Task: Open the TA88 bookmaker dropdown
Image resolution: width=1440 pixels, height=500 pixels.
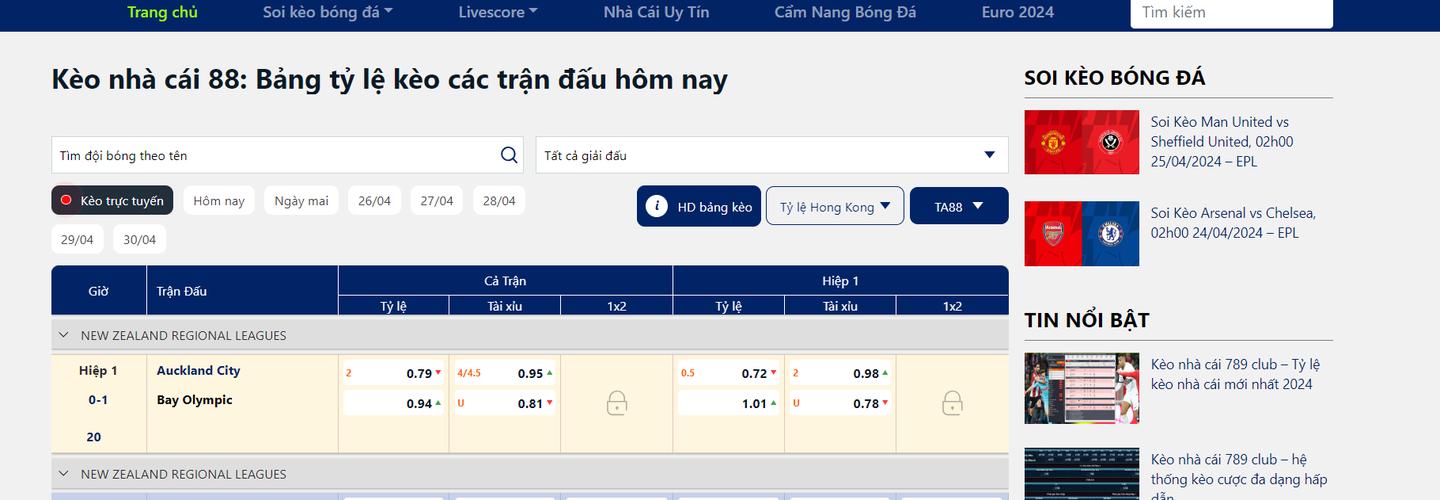Action: pos(959,207)
